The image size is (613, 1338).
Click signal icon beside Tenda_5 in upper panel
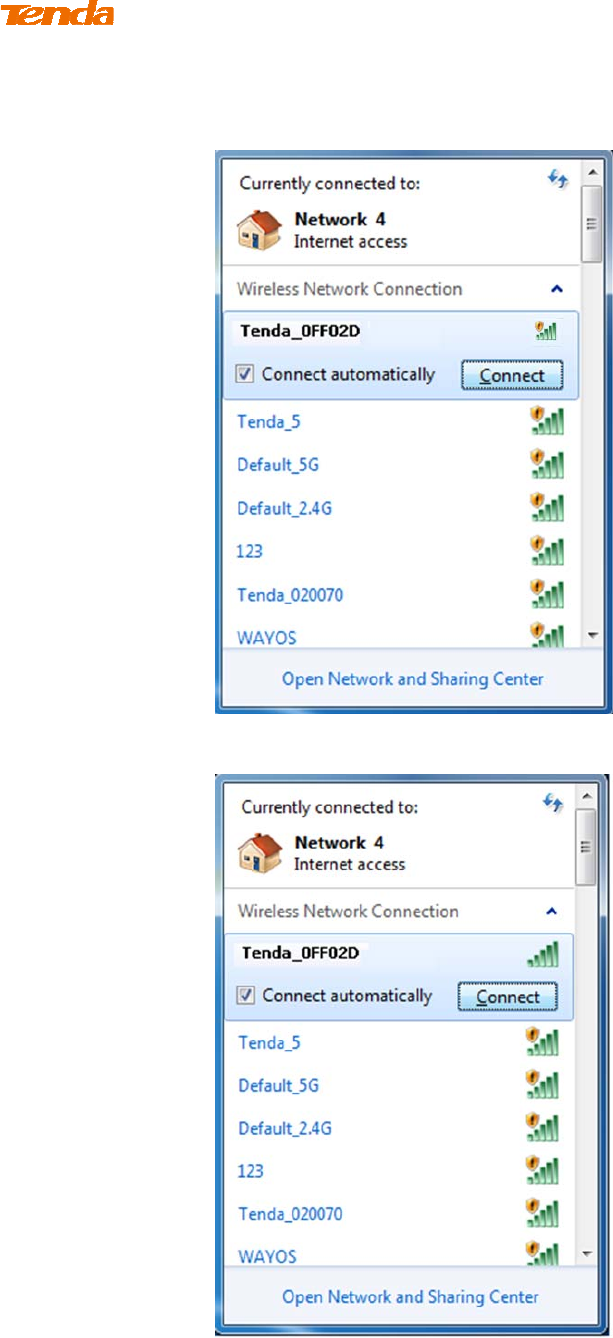pyautogui.click(x=546, y=422)
